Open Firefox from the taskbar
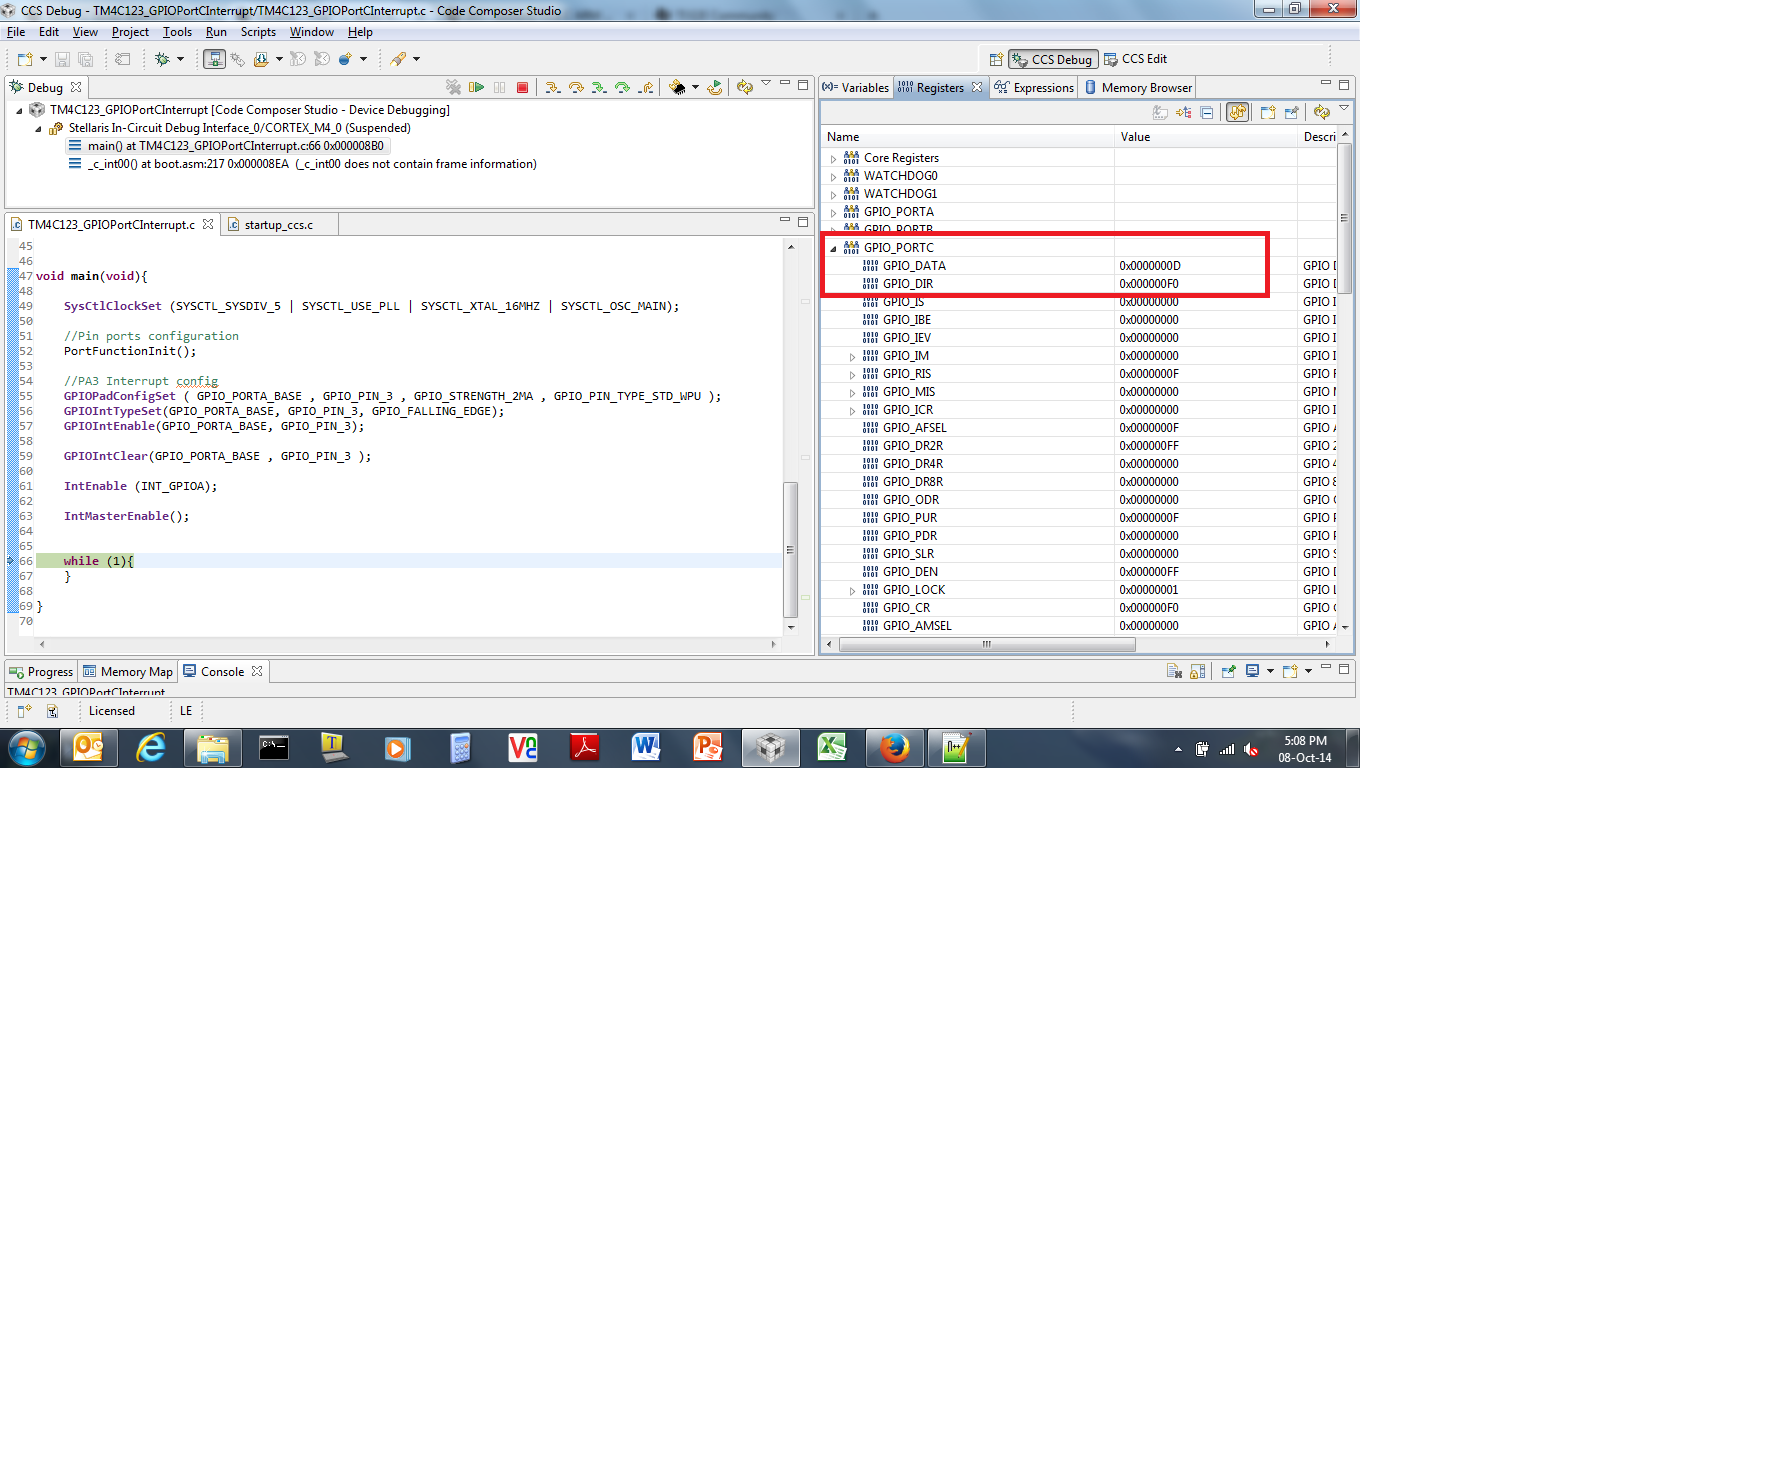Viewport: 1792px width, 1468px height. tap(894, 748)
